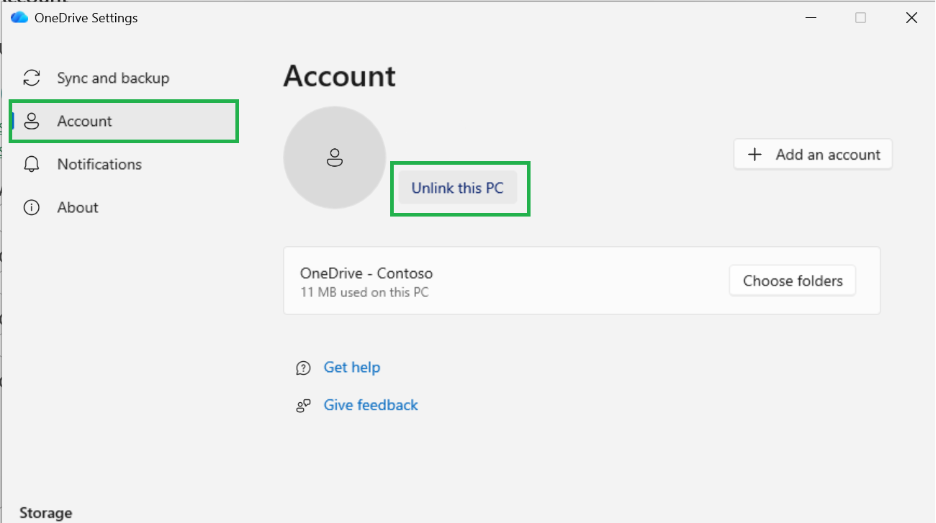The width and height of the screenshot is (936, 523).
Task: Click the OneDrive cloud icon in title bar
Action: (19, 18)
